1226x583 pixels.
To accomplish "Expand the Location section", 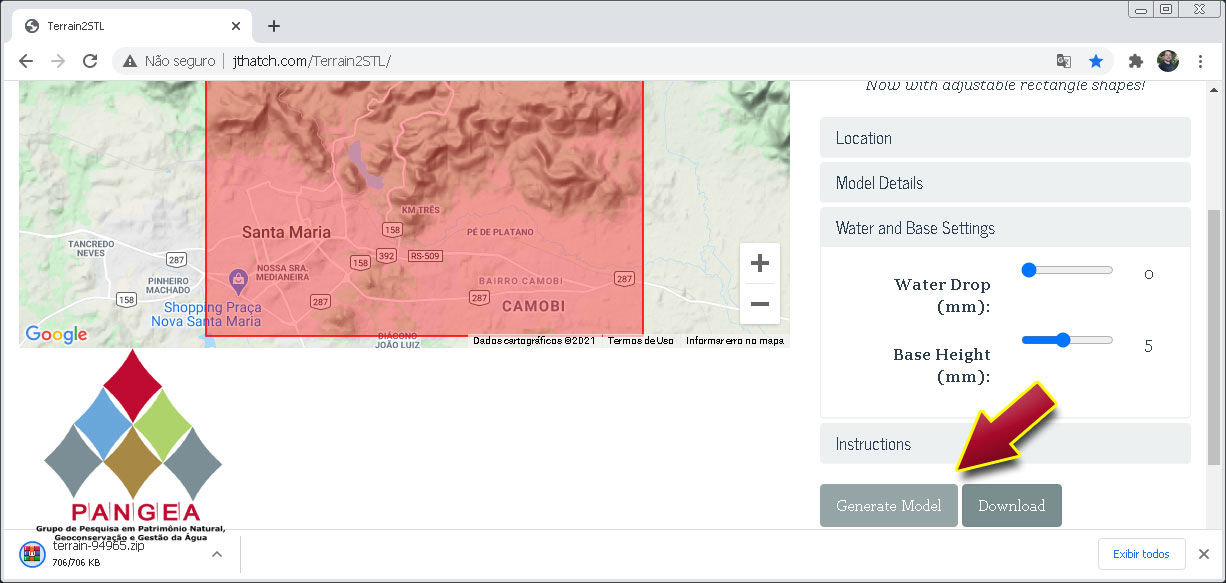I will point(1005,138).
